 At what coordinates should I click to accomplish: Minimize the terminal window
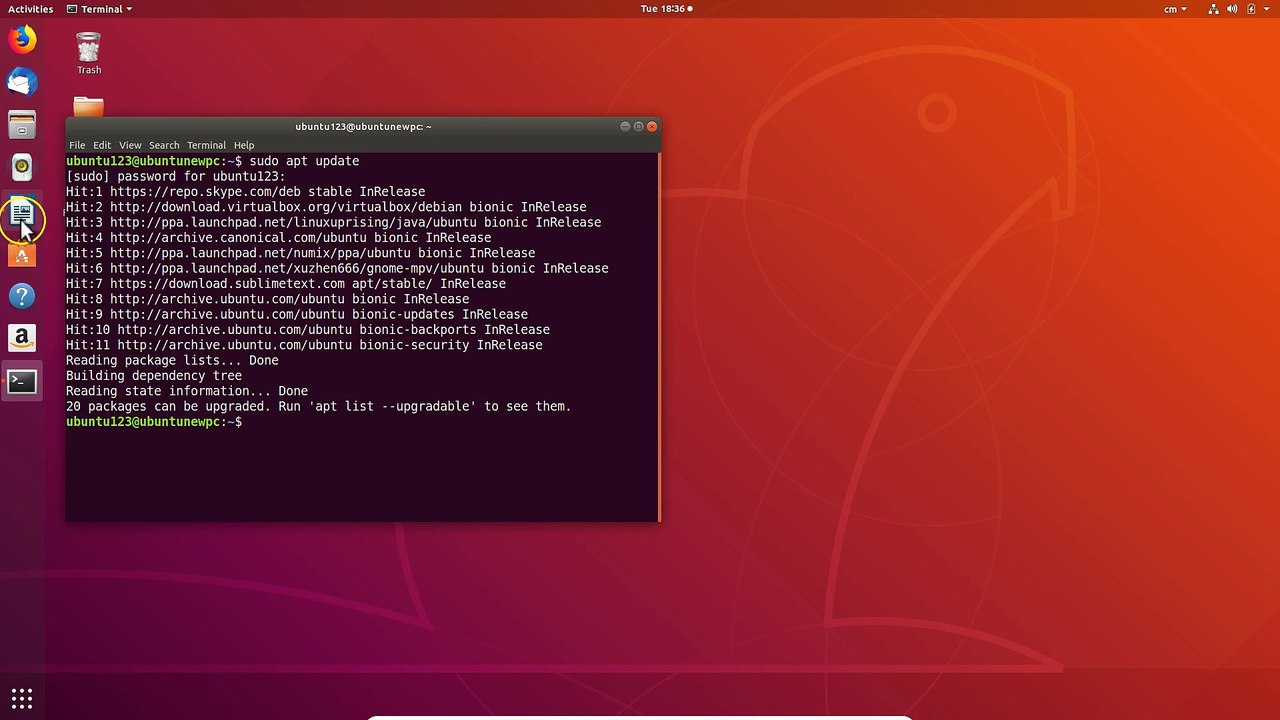coord(625,126)
